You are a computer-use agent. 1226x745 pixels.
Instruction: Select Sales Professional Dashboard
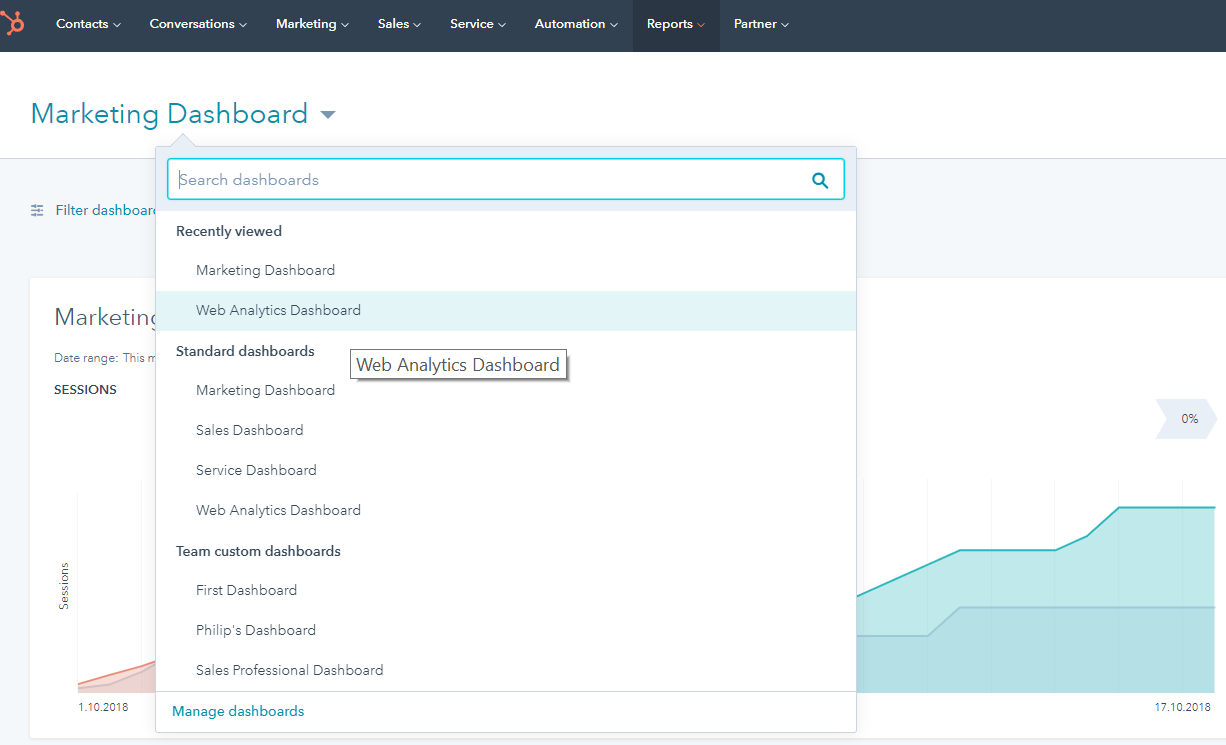pos(506,671)
